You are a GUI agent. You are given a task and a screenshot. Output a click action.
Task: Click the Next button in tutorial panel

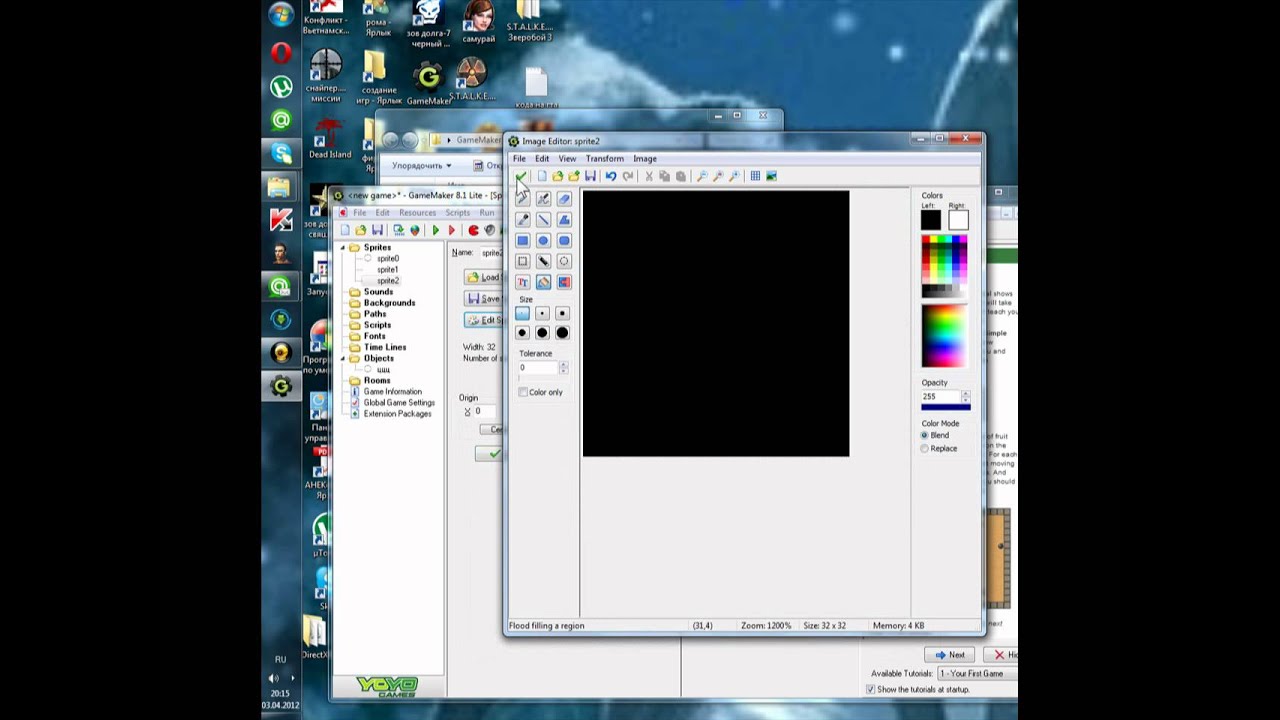[949, 655]
